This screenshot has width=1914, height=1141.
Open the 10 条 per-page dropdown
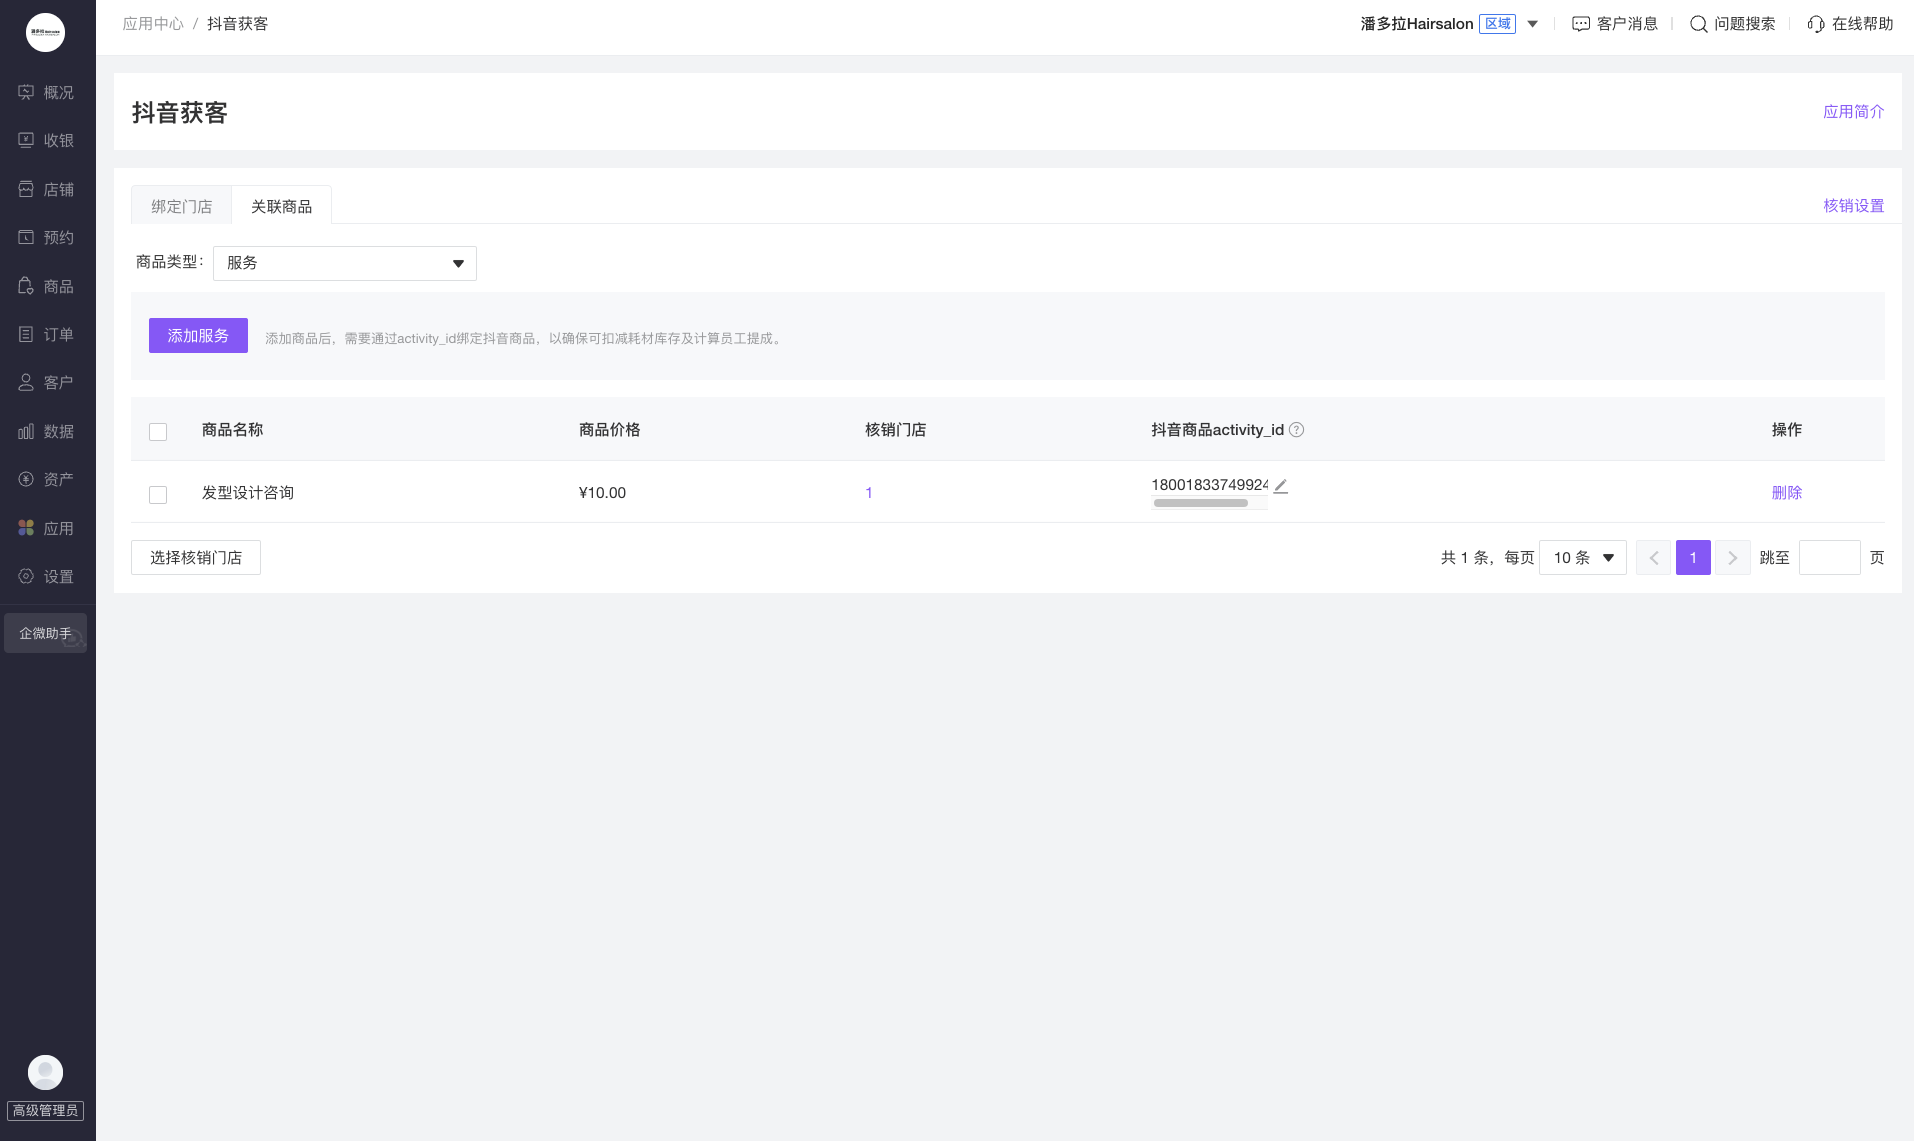[1583, 558]
